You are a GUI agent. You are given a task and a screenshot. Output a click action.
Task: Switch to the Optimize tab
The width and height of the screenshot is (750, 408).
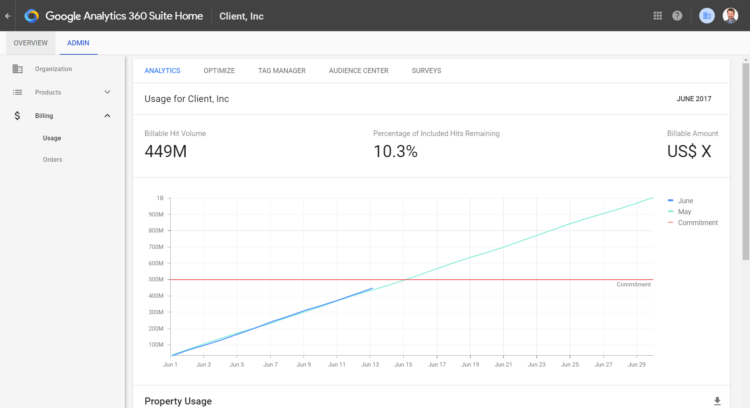tap(219, 70)
